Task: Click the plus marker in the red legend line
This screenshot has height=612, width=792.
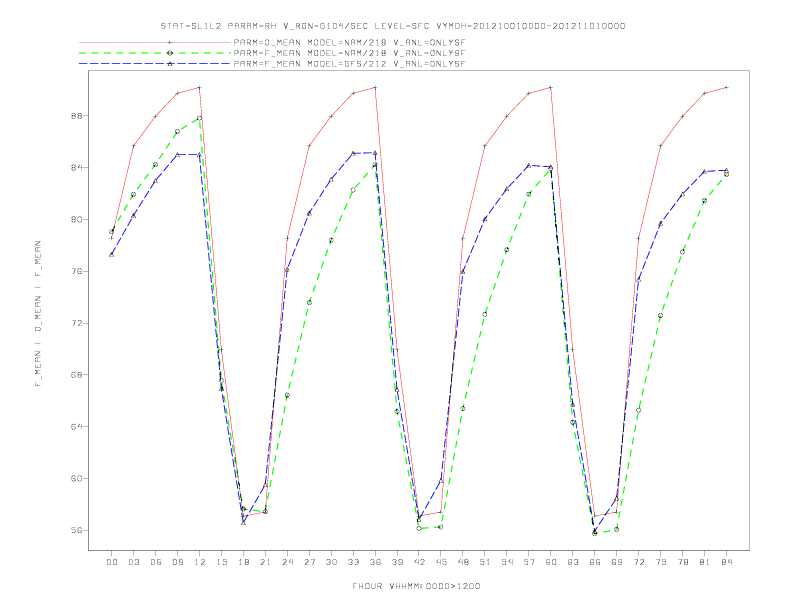Action: point(170,42)
